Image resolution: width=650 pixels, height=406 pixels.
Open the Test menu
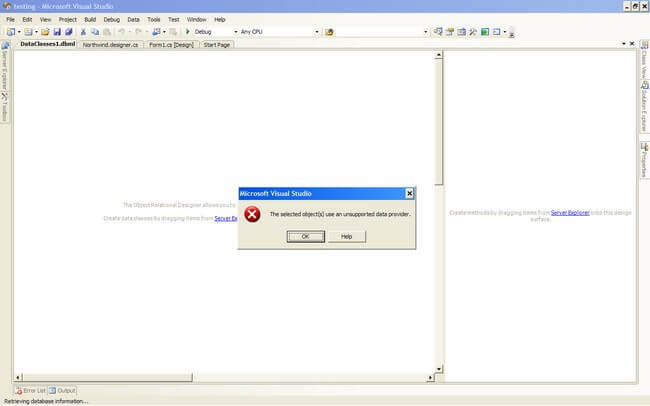click(x=174, y=19)
